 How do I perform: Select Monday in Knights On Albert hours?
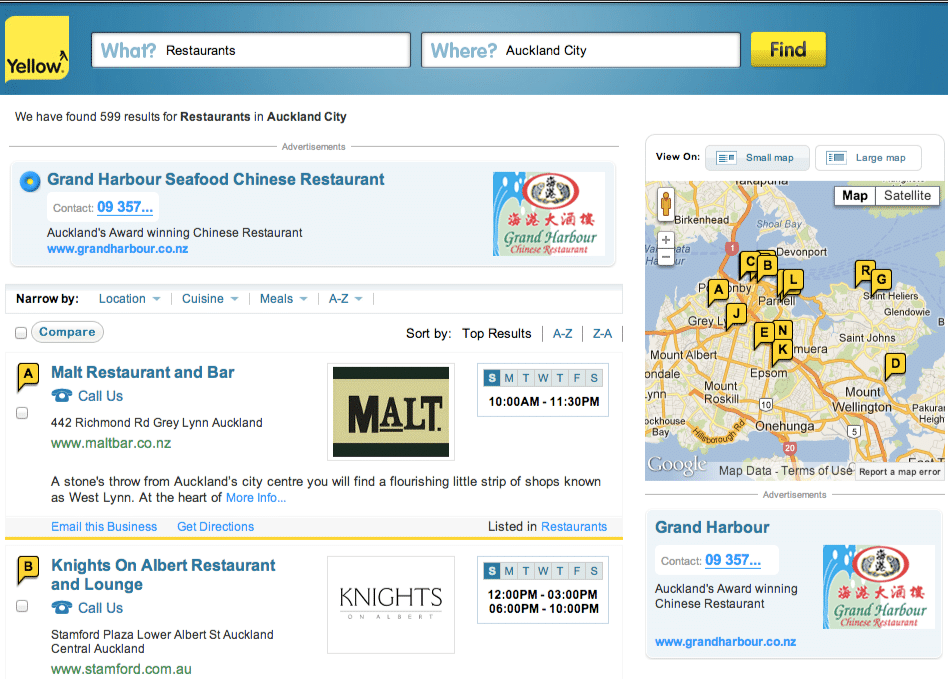click(x=509, y=571)
